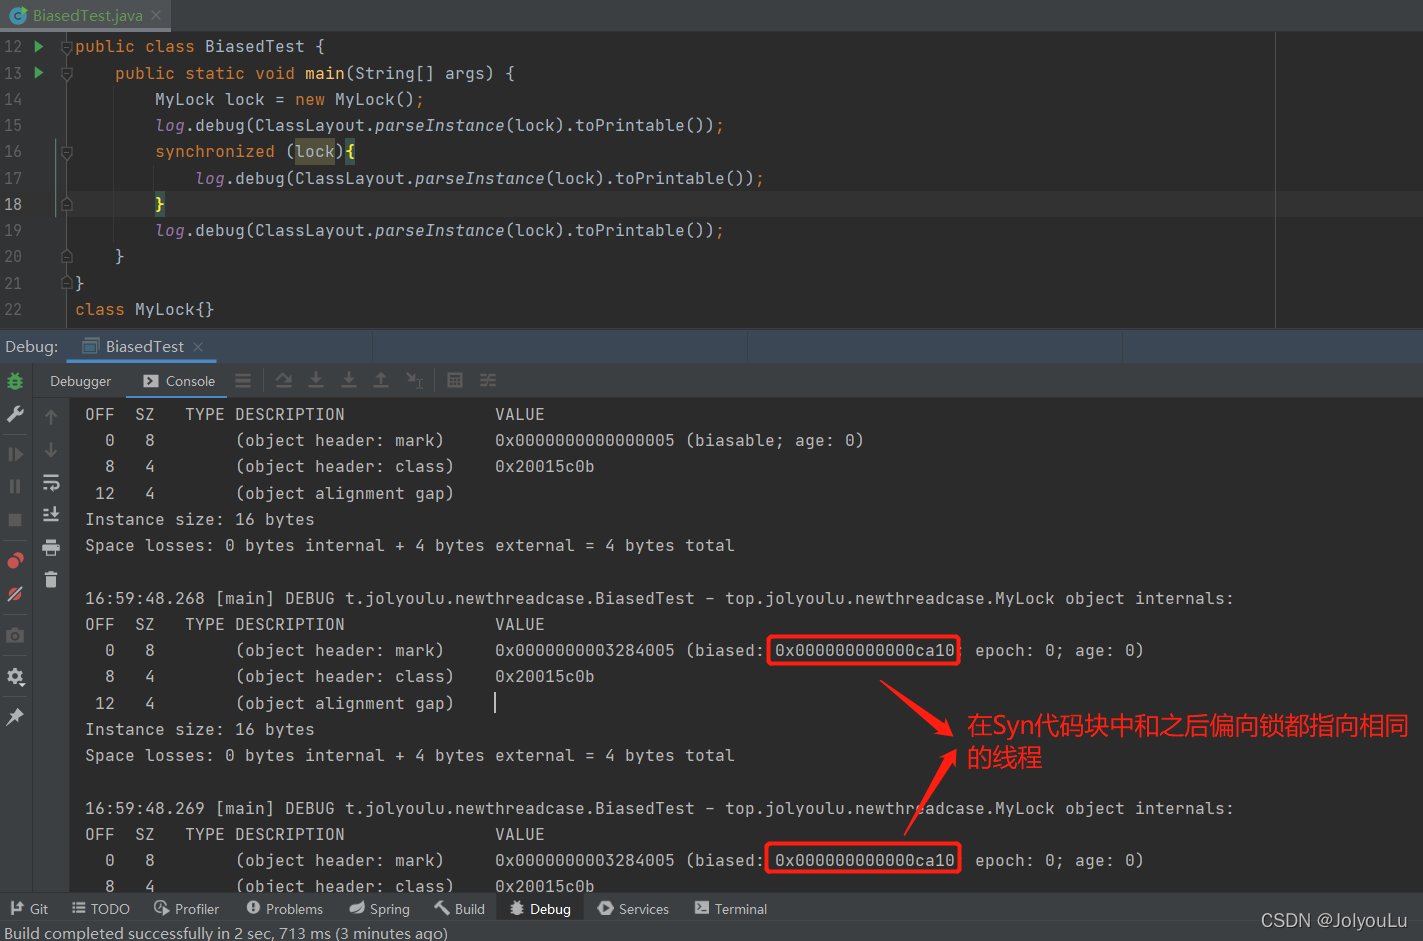Click the Down the Stack Trace arrow
Image resolution: width=1423 pixels, height=941 pixels.
pyautogui.click(x=51, y=450)
